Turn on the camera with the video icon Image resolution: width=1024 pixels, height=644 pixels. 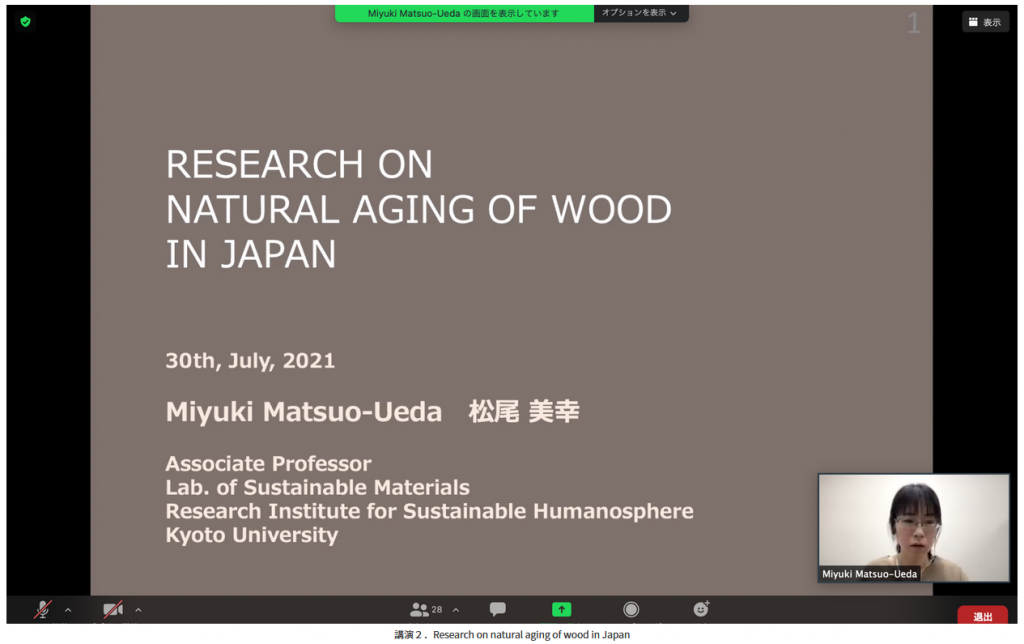coord(113,609)
